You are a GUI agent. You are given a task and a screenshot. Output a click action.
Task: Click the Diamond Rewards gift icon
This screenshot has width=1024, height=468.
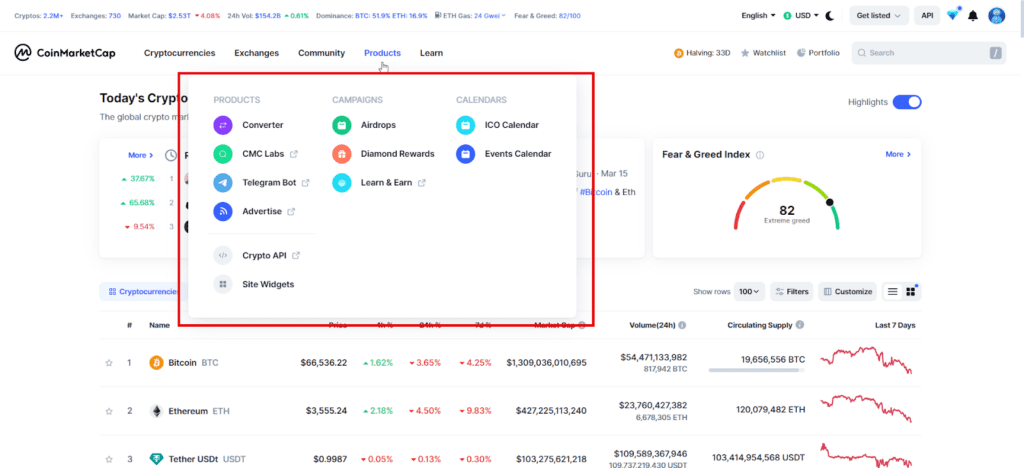coord(342,154)
